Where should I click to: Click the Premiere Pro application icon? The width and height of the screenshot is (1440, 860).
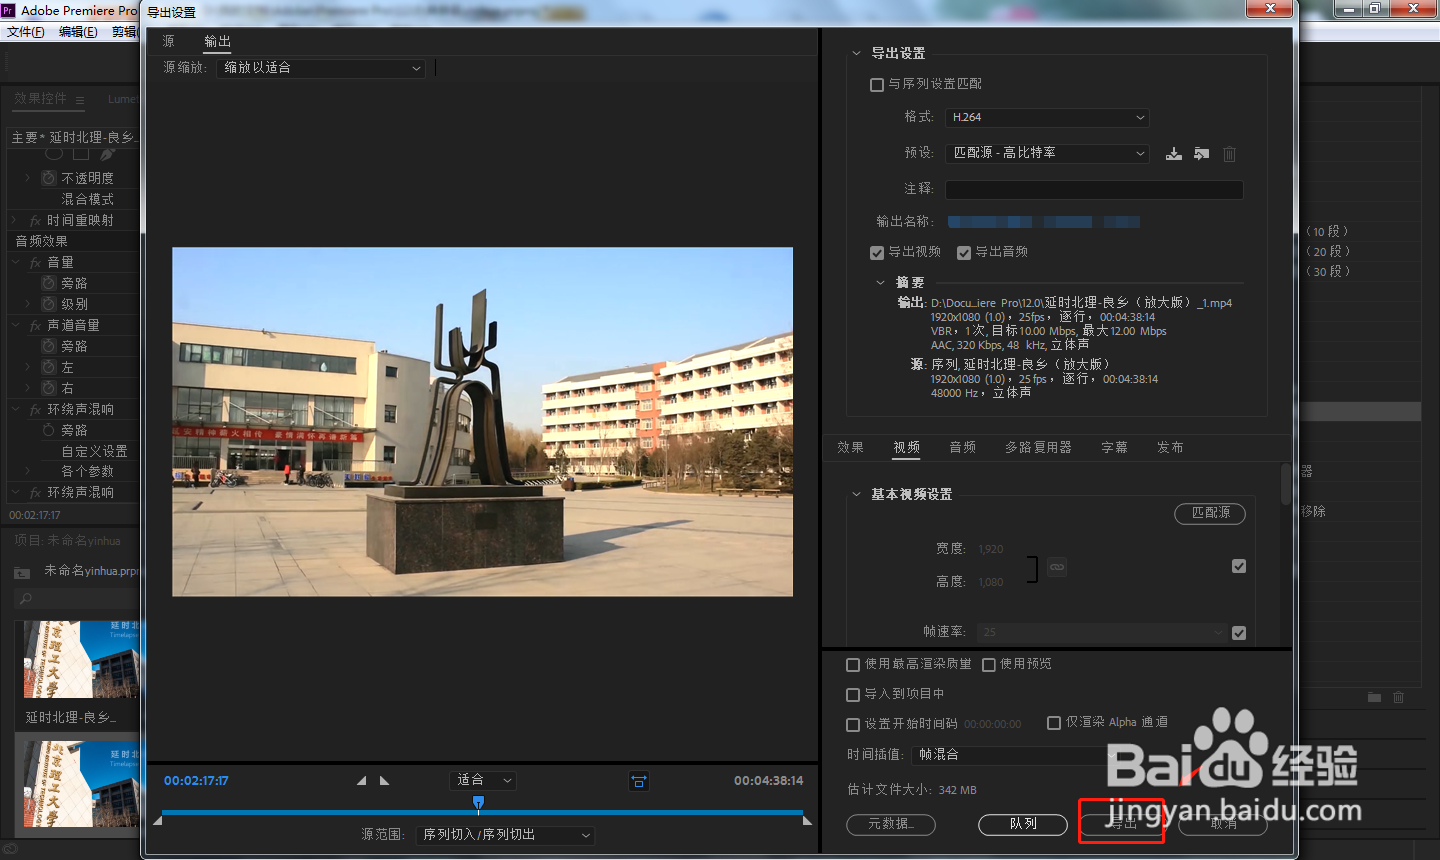tap(9, 10)
